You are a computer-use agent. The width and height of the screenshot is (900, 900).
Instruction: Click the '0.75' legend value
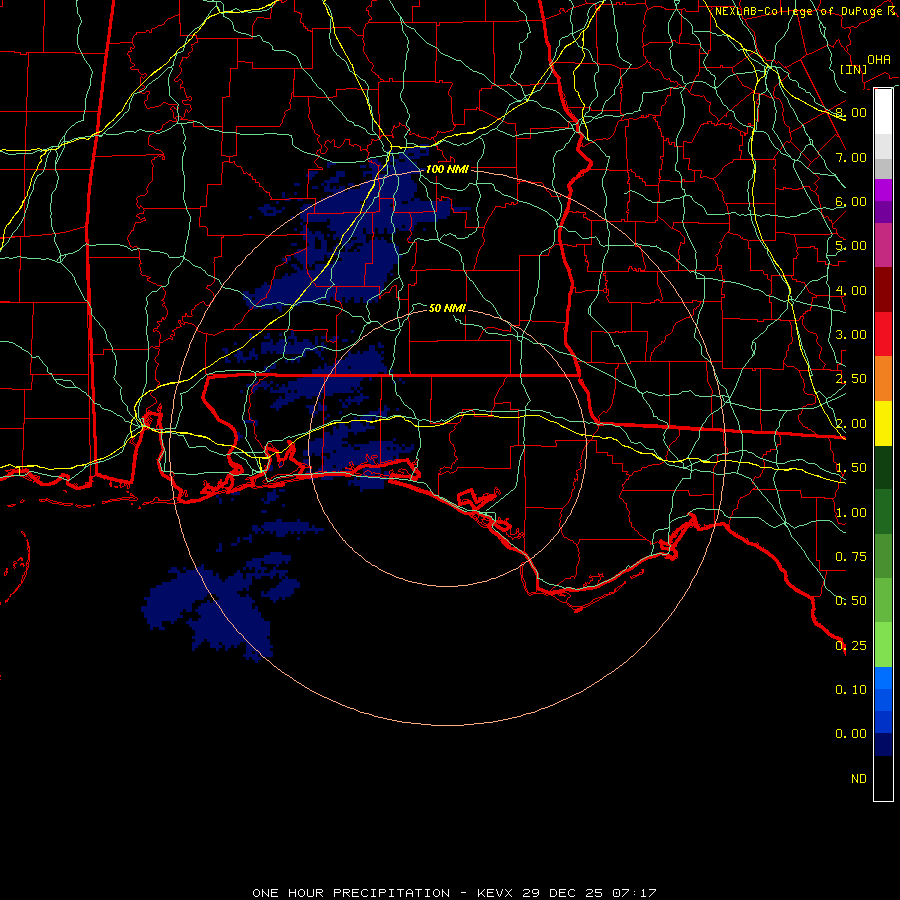[x=851, y=557]
